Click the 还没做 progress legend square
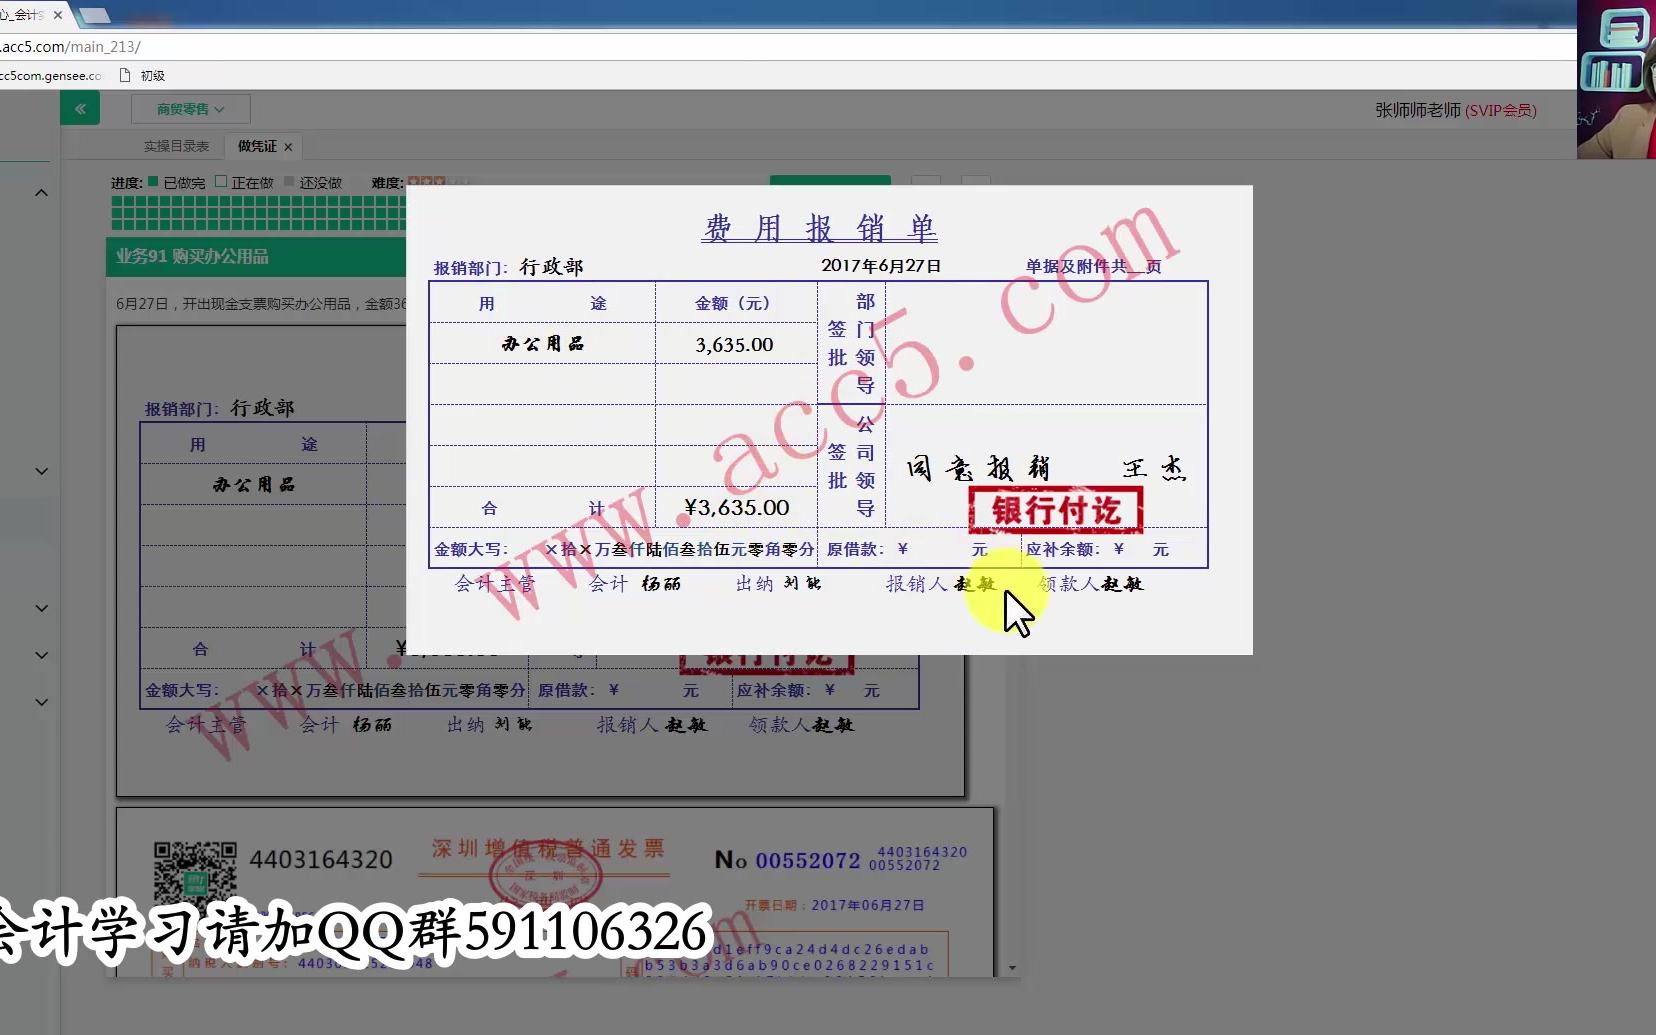This screenshot has width=1656, height=1035. click(x=289, y=182)
